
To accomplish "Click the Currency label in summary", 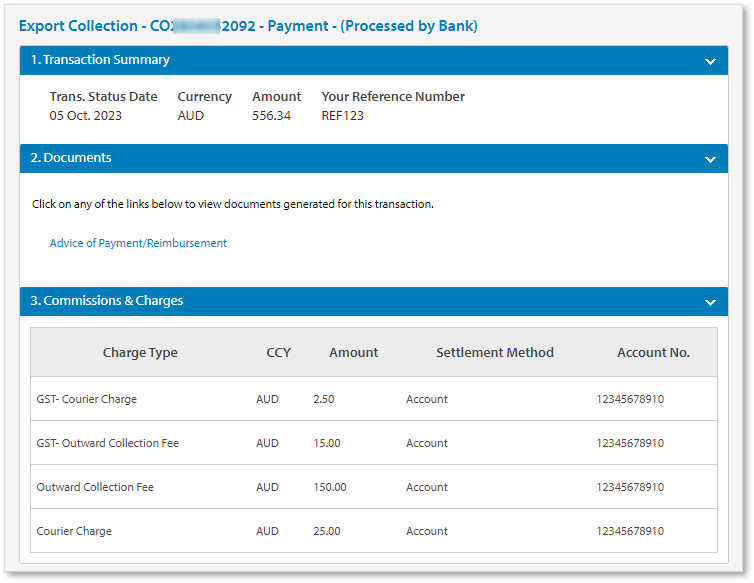I will click(x=204, y=97).
